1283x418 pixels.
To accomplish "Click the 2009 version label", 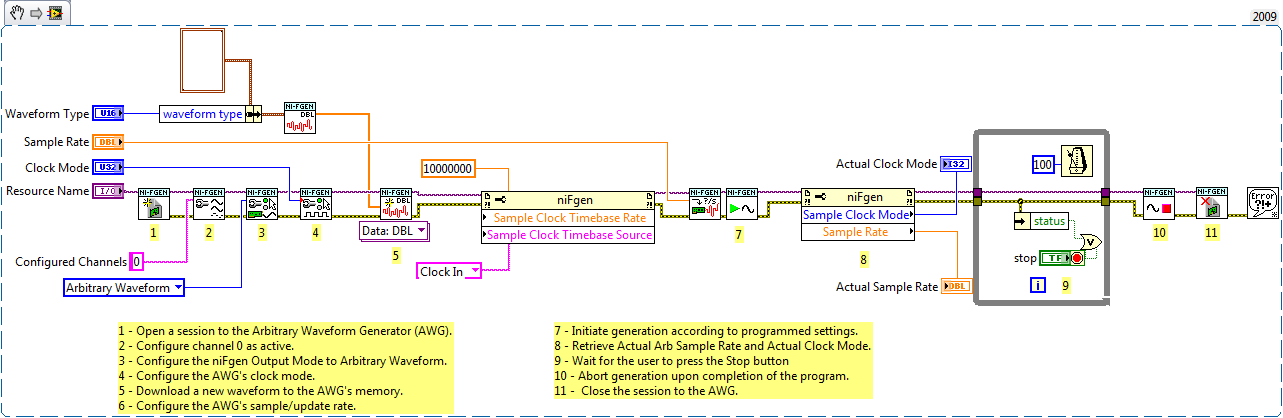I will point(1265,17).
